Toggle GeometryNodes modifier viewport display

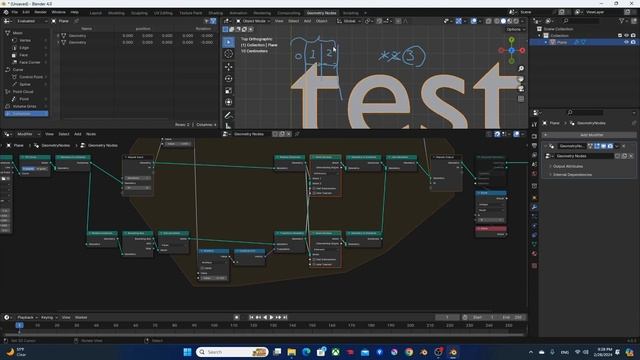[603, 146]
